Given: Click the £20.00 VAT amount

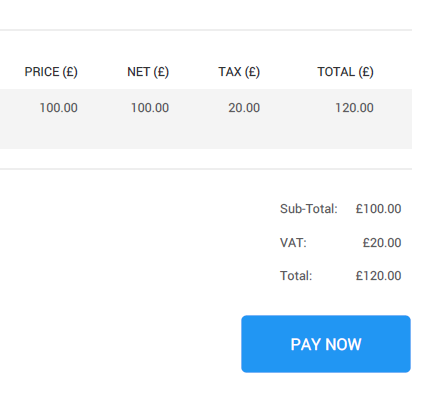Looking at the screenshot, I should click(382, 243).
